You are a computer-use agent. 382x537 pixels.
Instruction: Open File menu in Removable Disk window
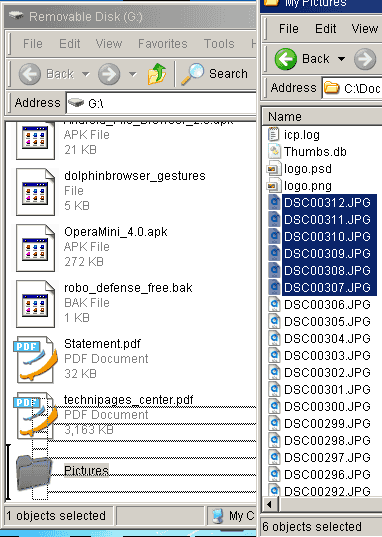(x=33, y=44)
